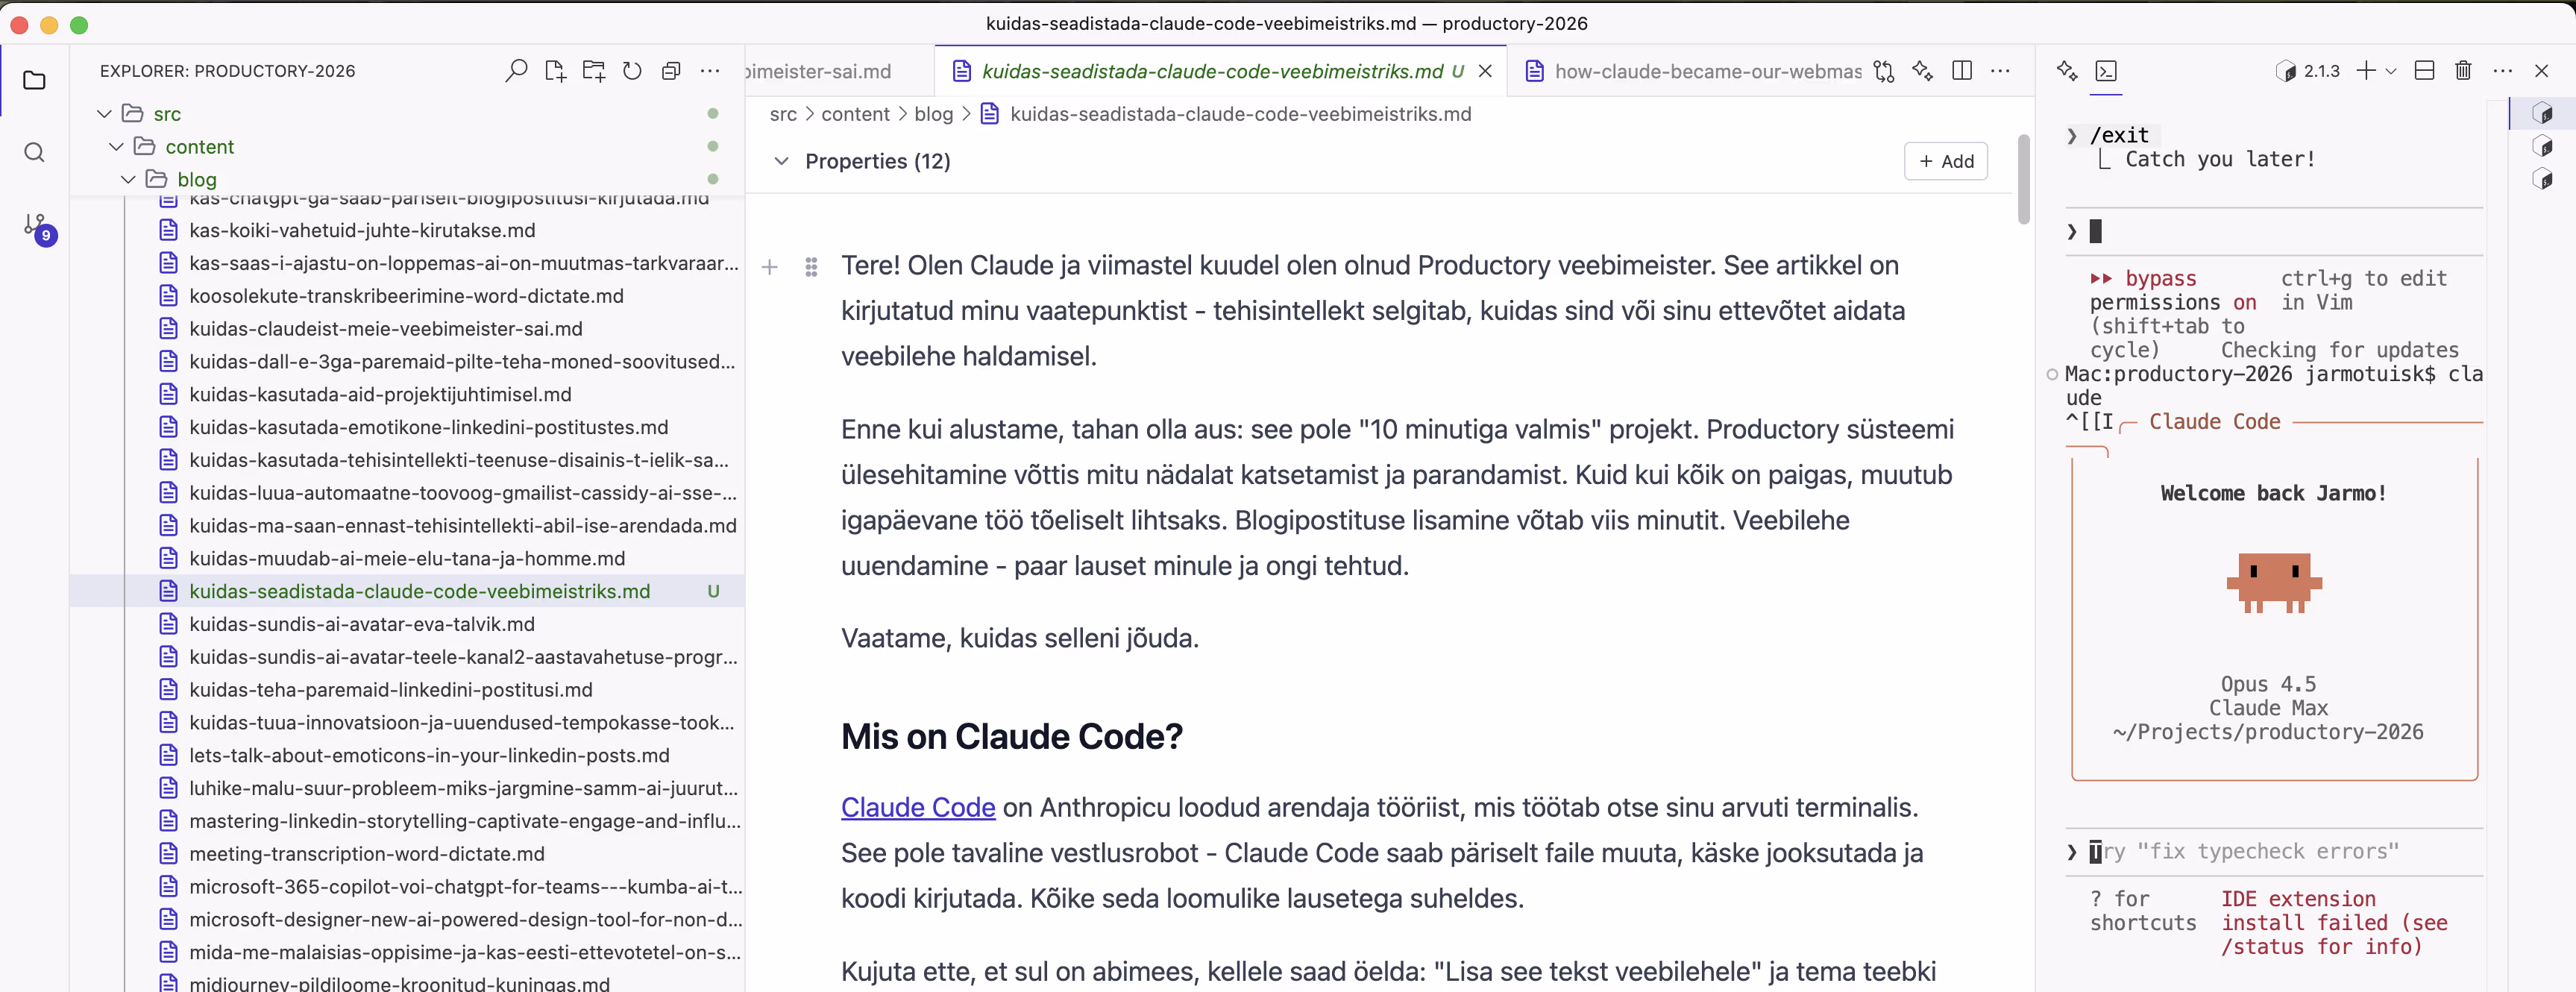
Task: Open the Search view in activity bar
Action: [34, 153]
